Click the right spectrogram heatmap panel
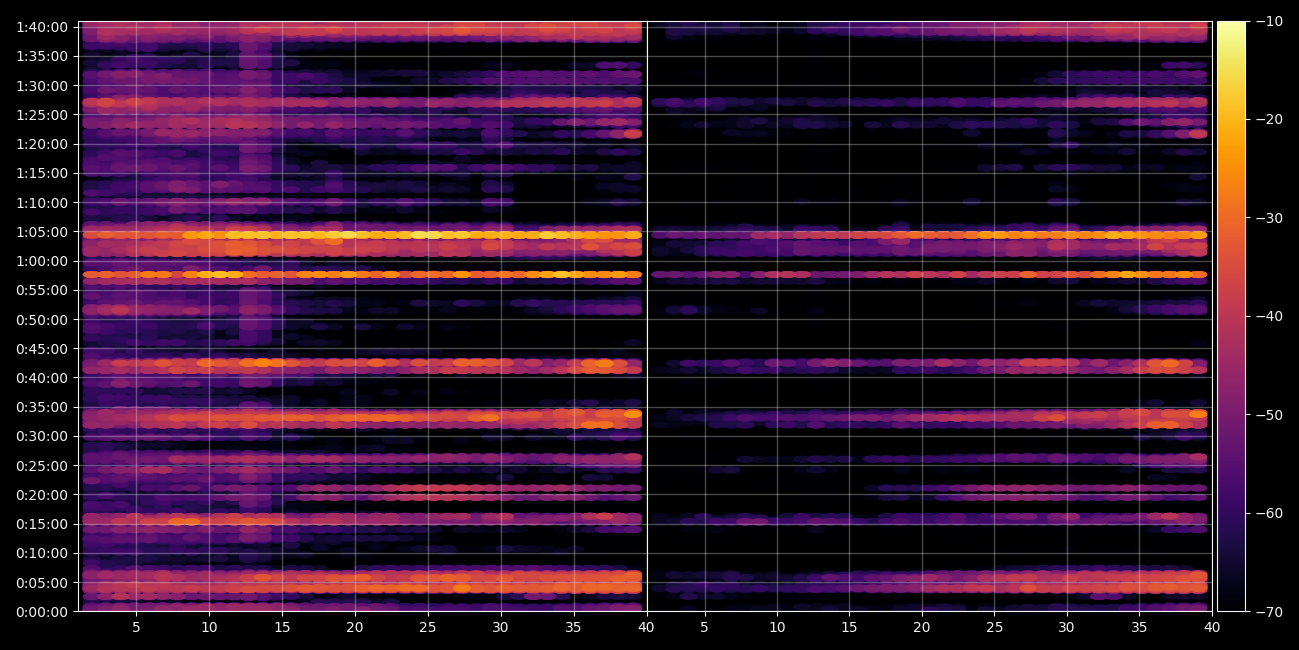This screenshot has height=650, width=1299. [929, 316]
